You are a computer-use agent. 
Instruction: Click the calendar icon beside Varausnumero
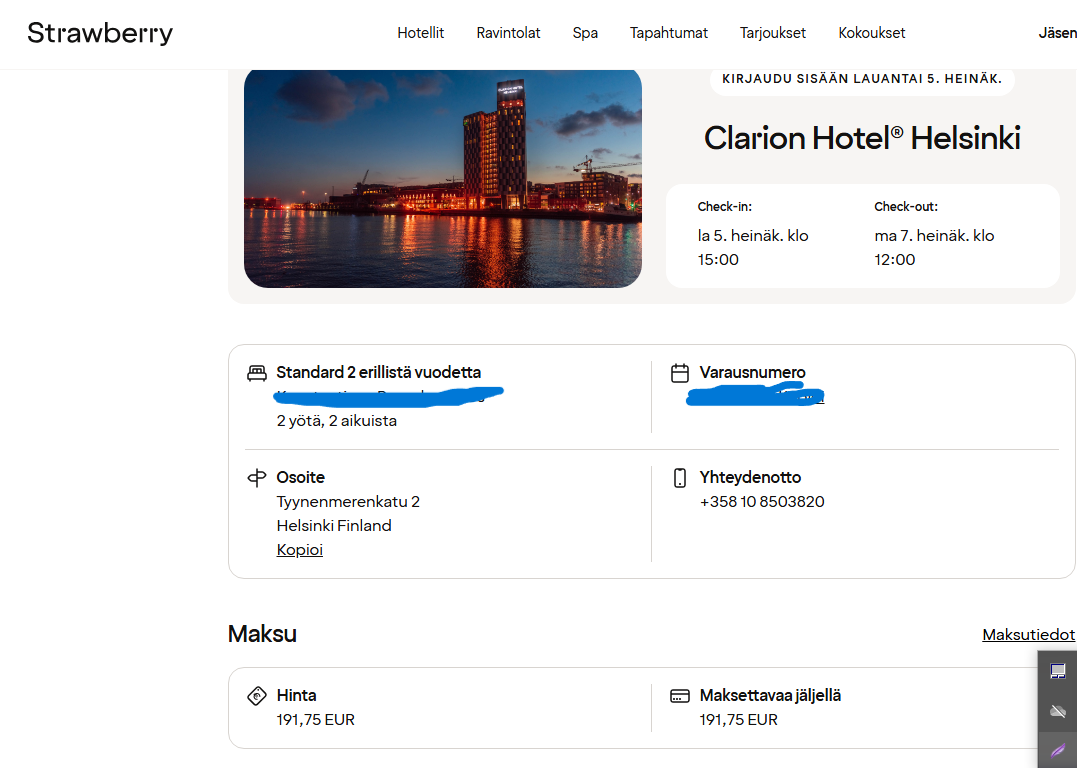point(680,373)
